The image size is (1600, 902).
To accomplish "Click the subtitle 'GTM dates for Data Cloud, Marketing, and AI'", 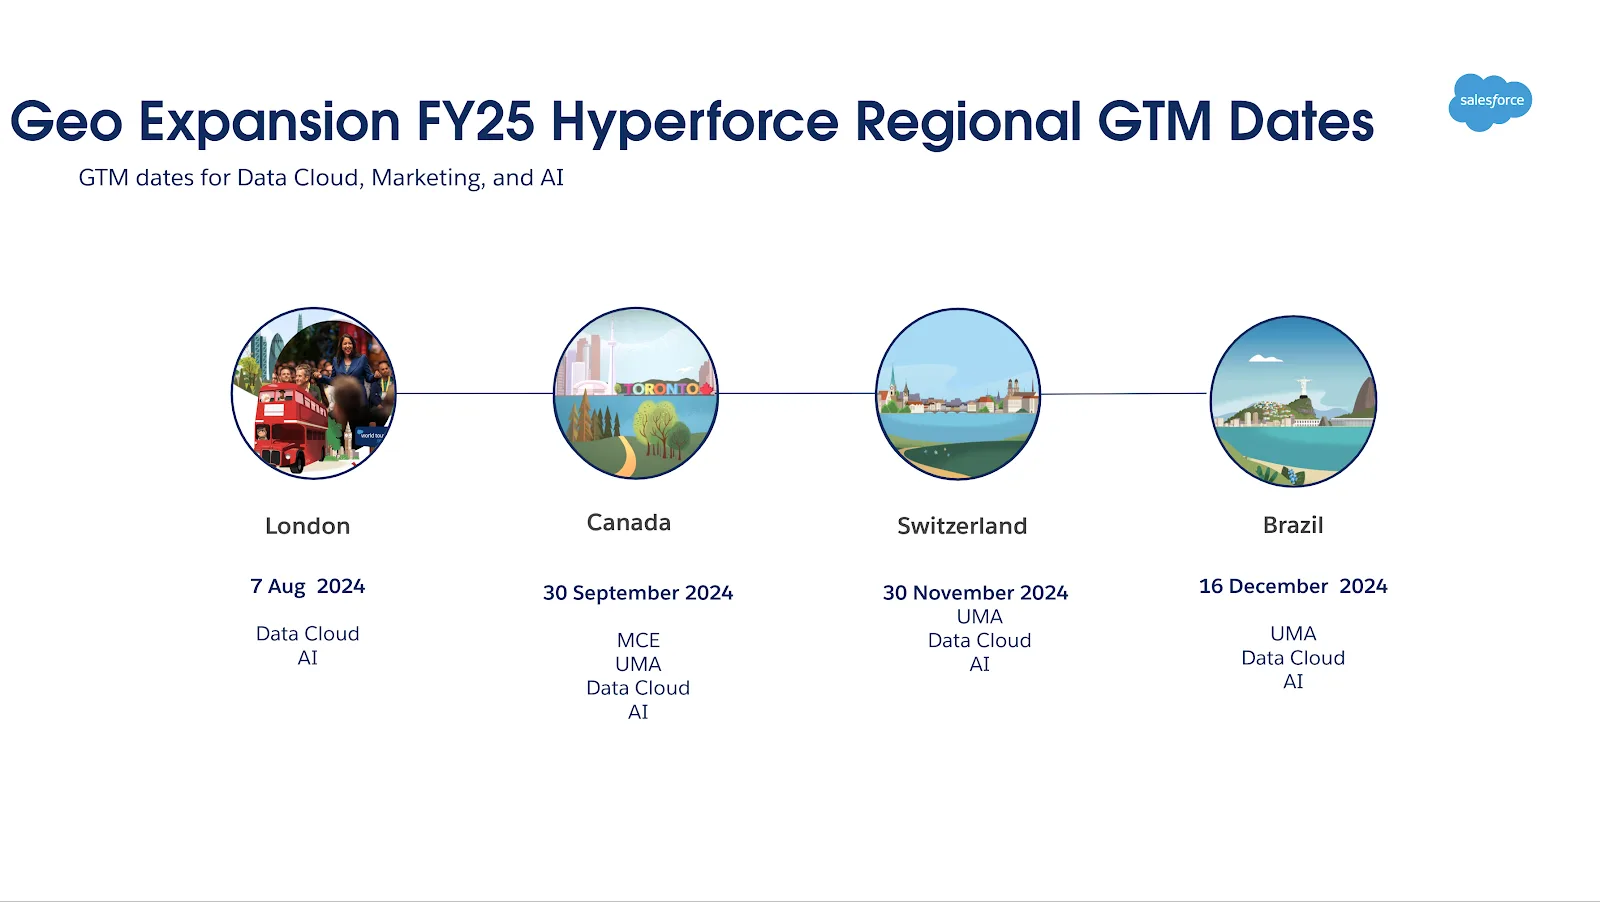I will tap(321, 178).
